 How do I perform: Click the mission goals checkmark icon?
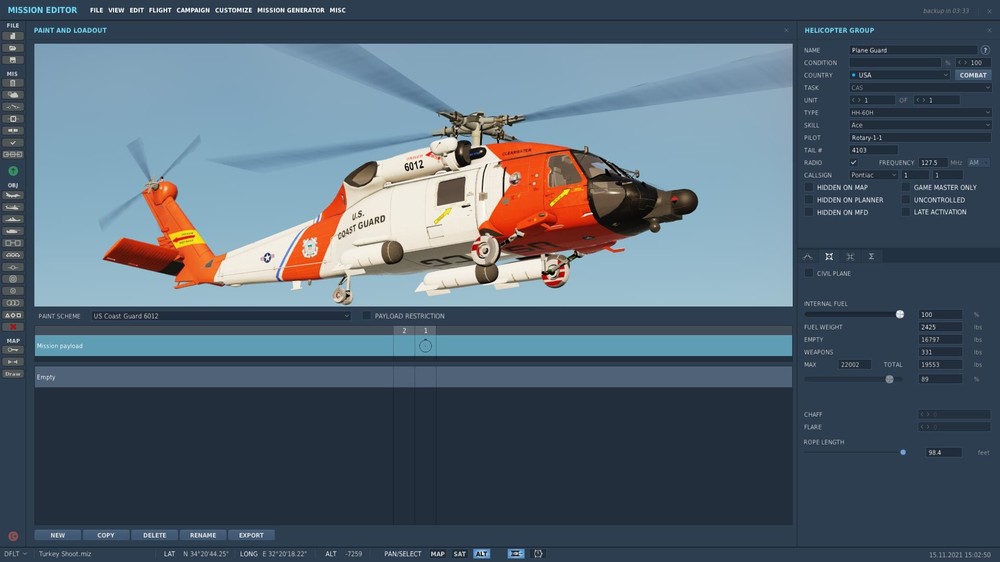point(13,143)
